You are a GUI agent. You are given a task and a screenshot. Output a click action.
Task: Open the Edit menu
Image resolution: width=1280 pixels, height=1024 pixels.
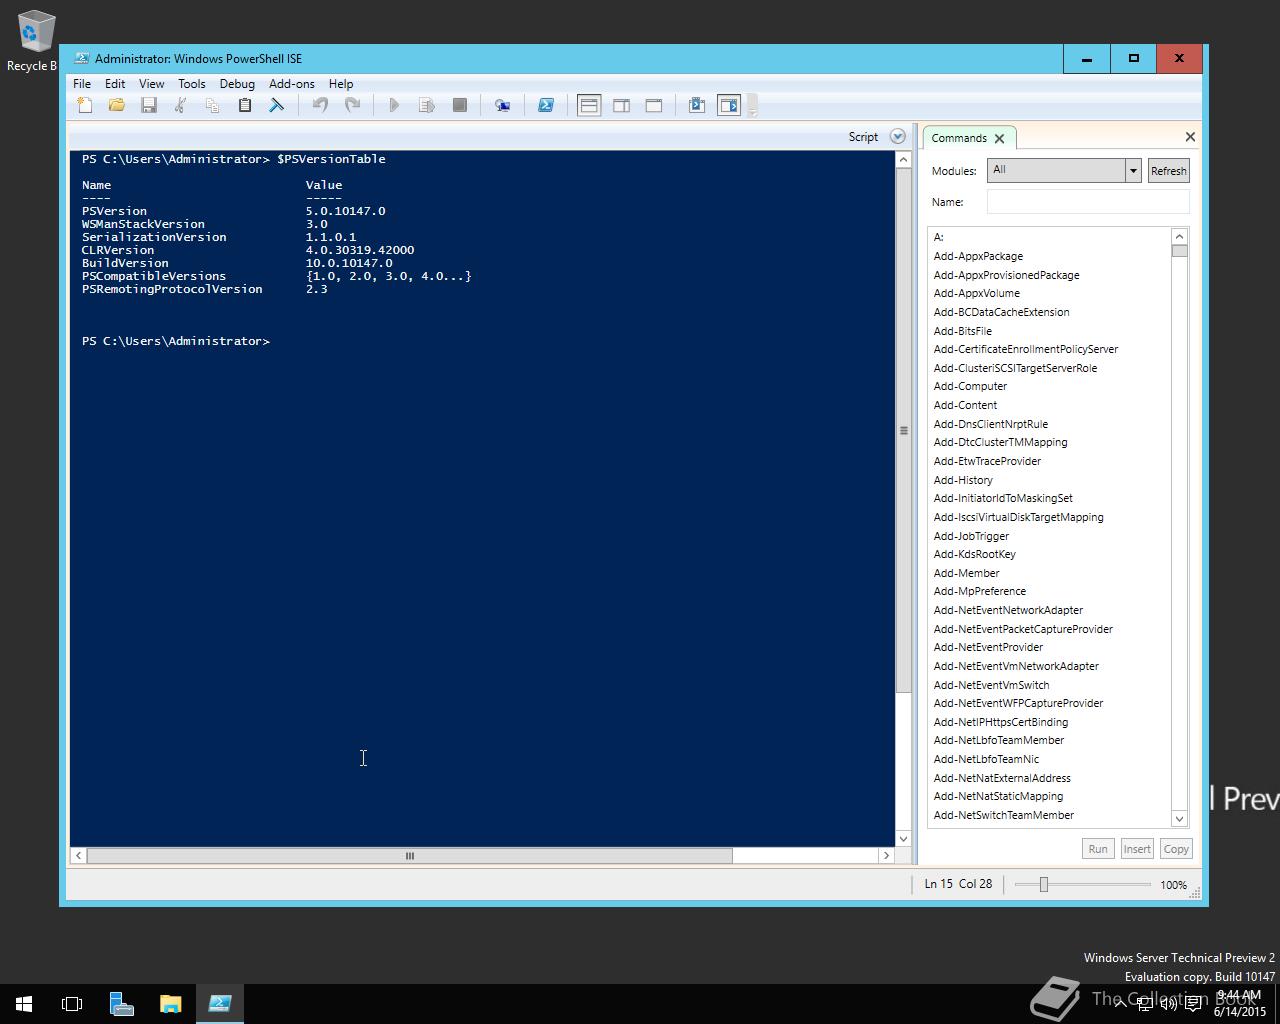[115, 84]
